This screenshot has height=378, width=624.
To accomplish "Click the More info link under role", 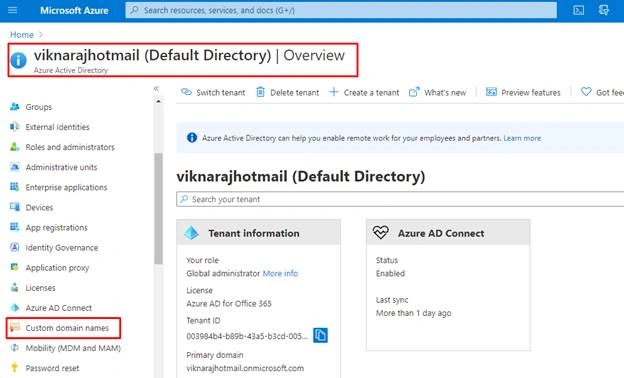I will tap(280, 273).
